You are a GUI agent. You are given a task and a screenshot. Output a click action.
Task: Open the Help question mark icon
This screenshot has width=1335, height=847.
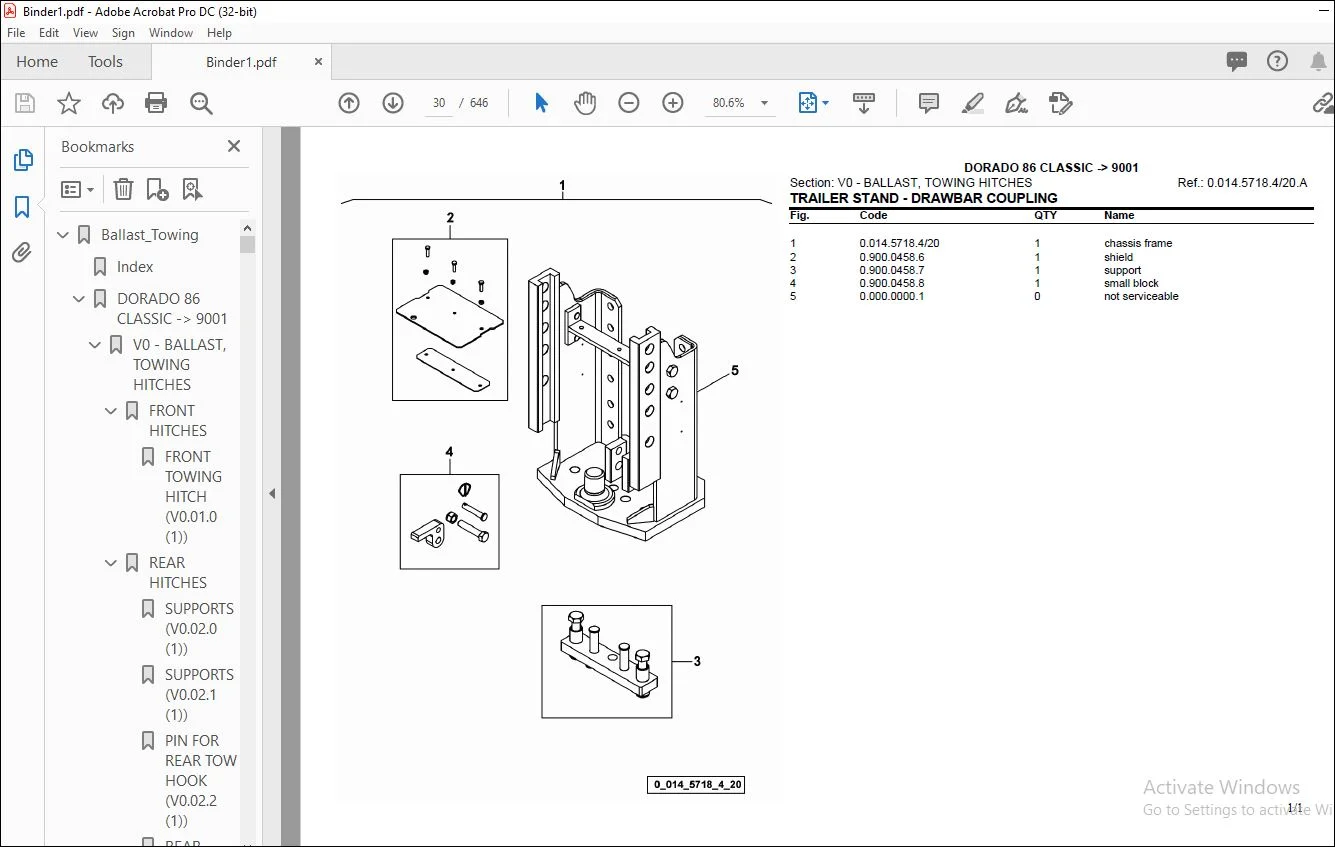1277,61
